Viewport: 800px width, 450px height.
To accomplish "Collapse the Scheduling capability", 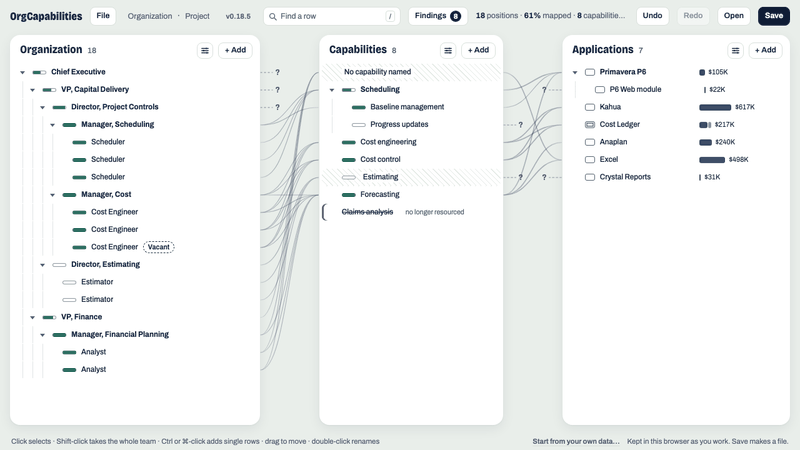I will 332,90.
